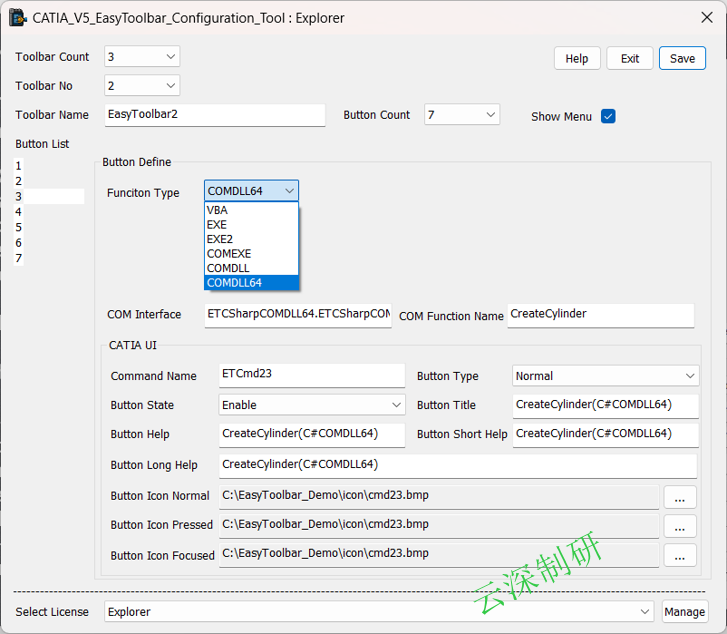Click the Button Icon Focused path field
The height and width of the screenshot is (634, 727).
point(439,555)
